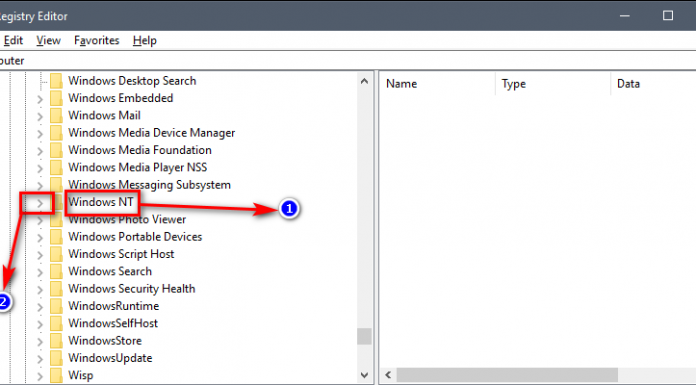The width and height of the screenshot is (696, 385).
Task: Click the Windows Media Player NSS folder icon
Action: pos(56,168)
